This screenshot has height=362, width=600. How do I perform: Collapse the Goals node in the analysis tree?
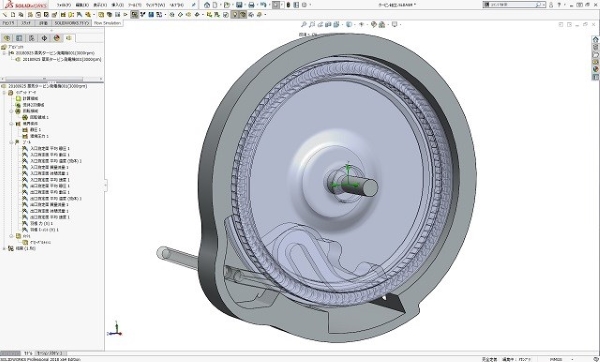tap(11, 142)
